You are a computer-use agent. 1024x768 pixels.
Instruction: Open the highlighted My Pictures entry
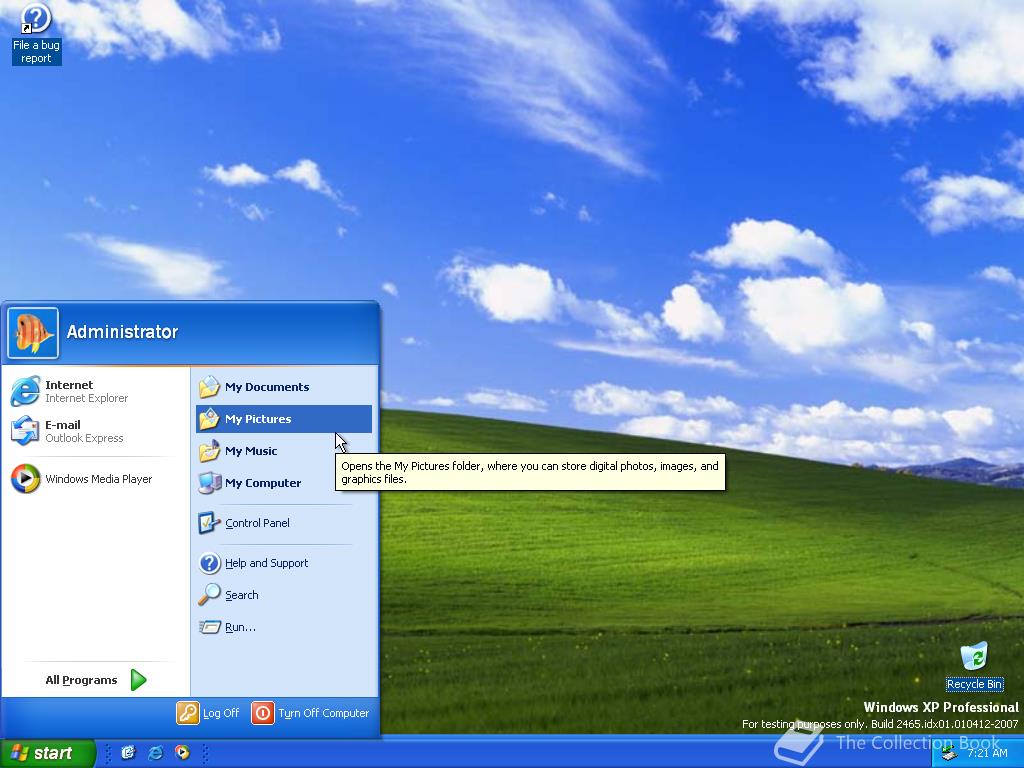[283, 419]
